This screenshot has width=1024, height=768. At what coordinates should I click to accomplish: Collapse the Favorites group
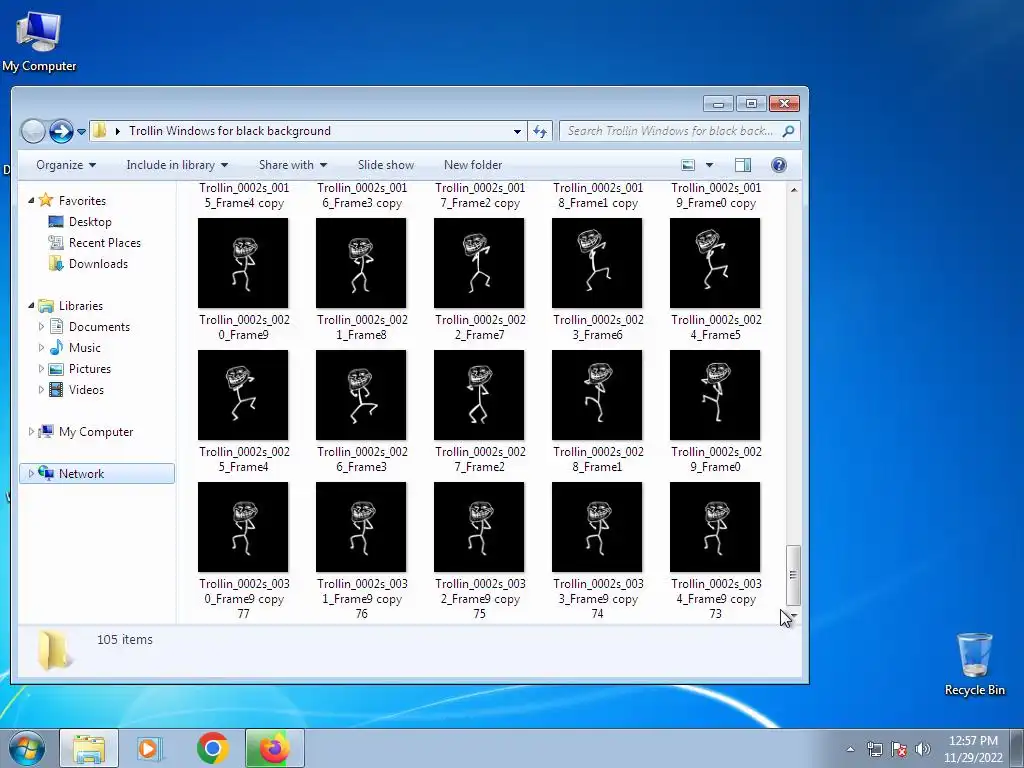[31, 200]
